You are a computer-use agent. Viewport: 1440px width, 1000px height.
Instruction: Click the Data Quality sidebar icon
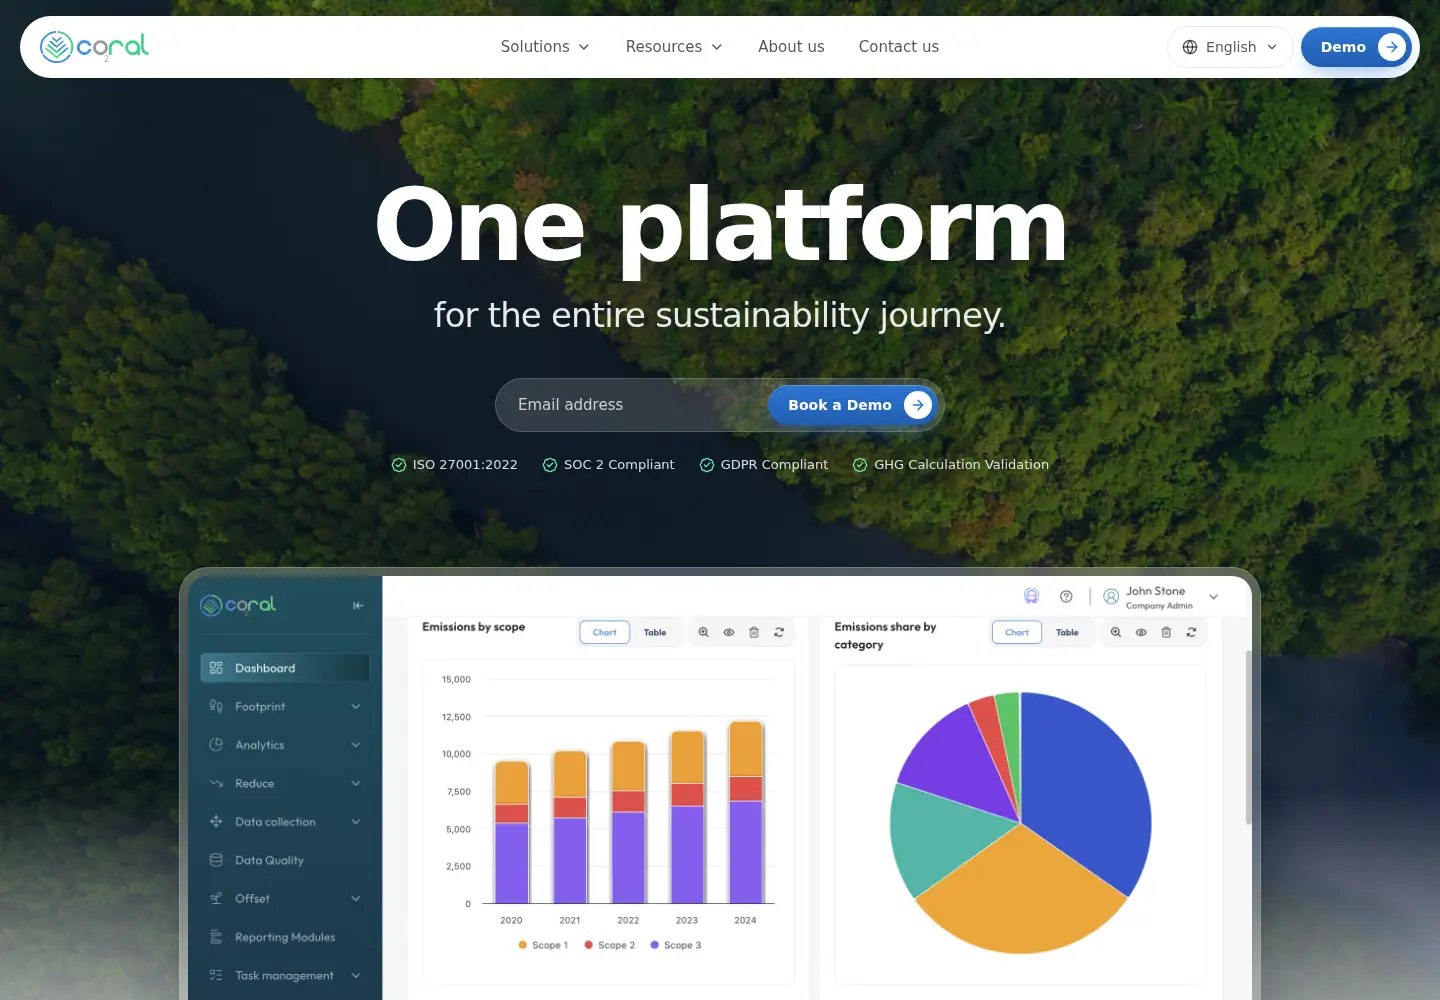(x=216, y=860)
